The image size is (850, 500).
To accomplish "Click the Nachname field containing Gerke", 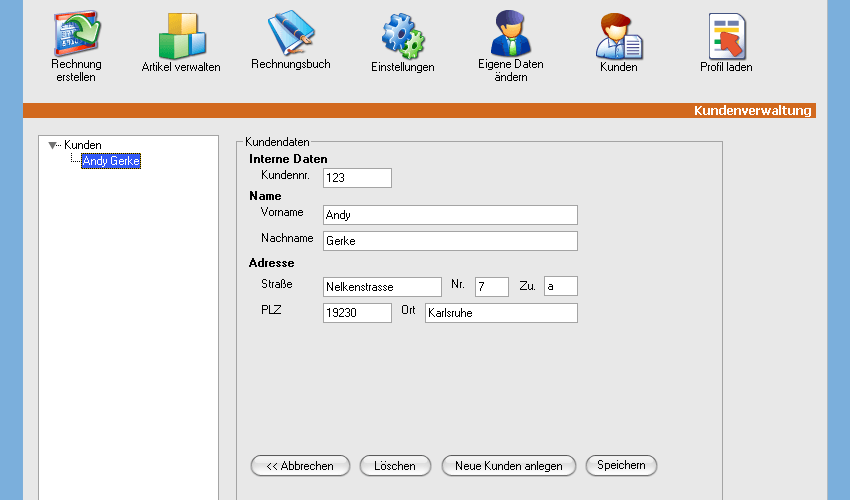I will pyautogui.click(x=450, y=241).
